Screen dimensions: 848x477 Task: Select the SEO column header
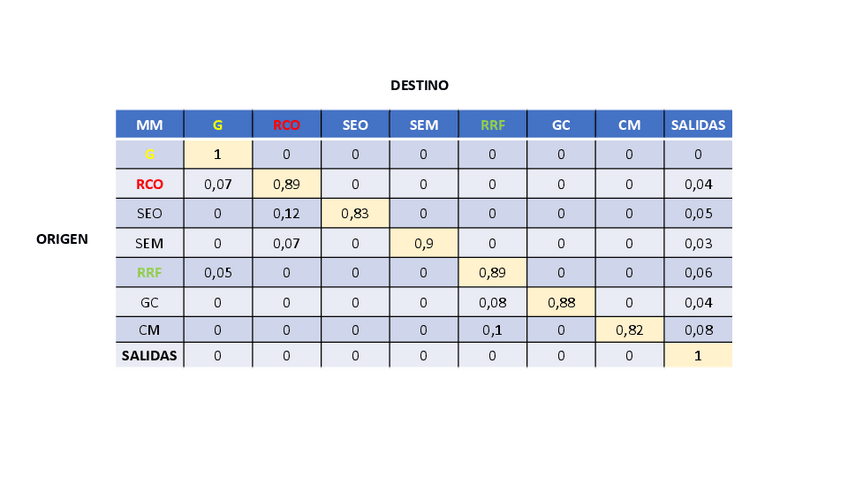[x=355, y=125]
